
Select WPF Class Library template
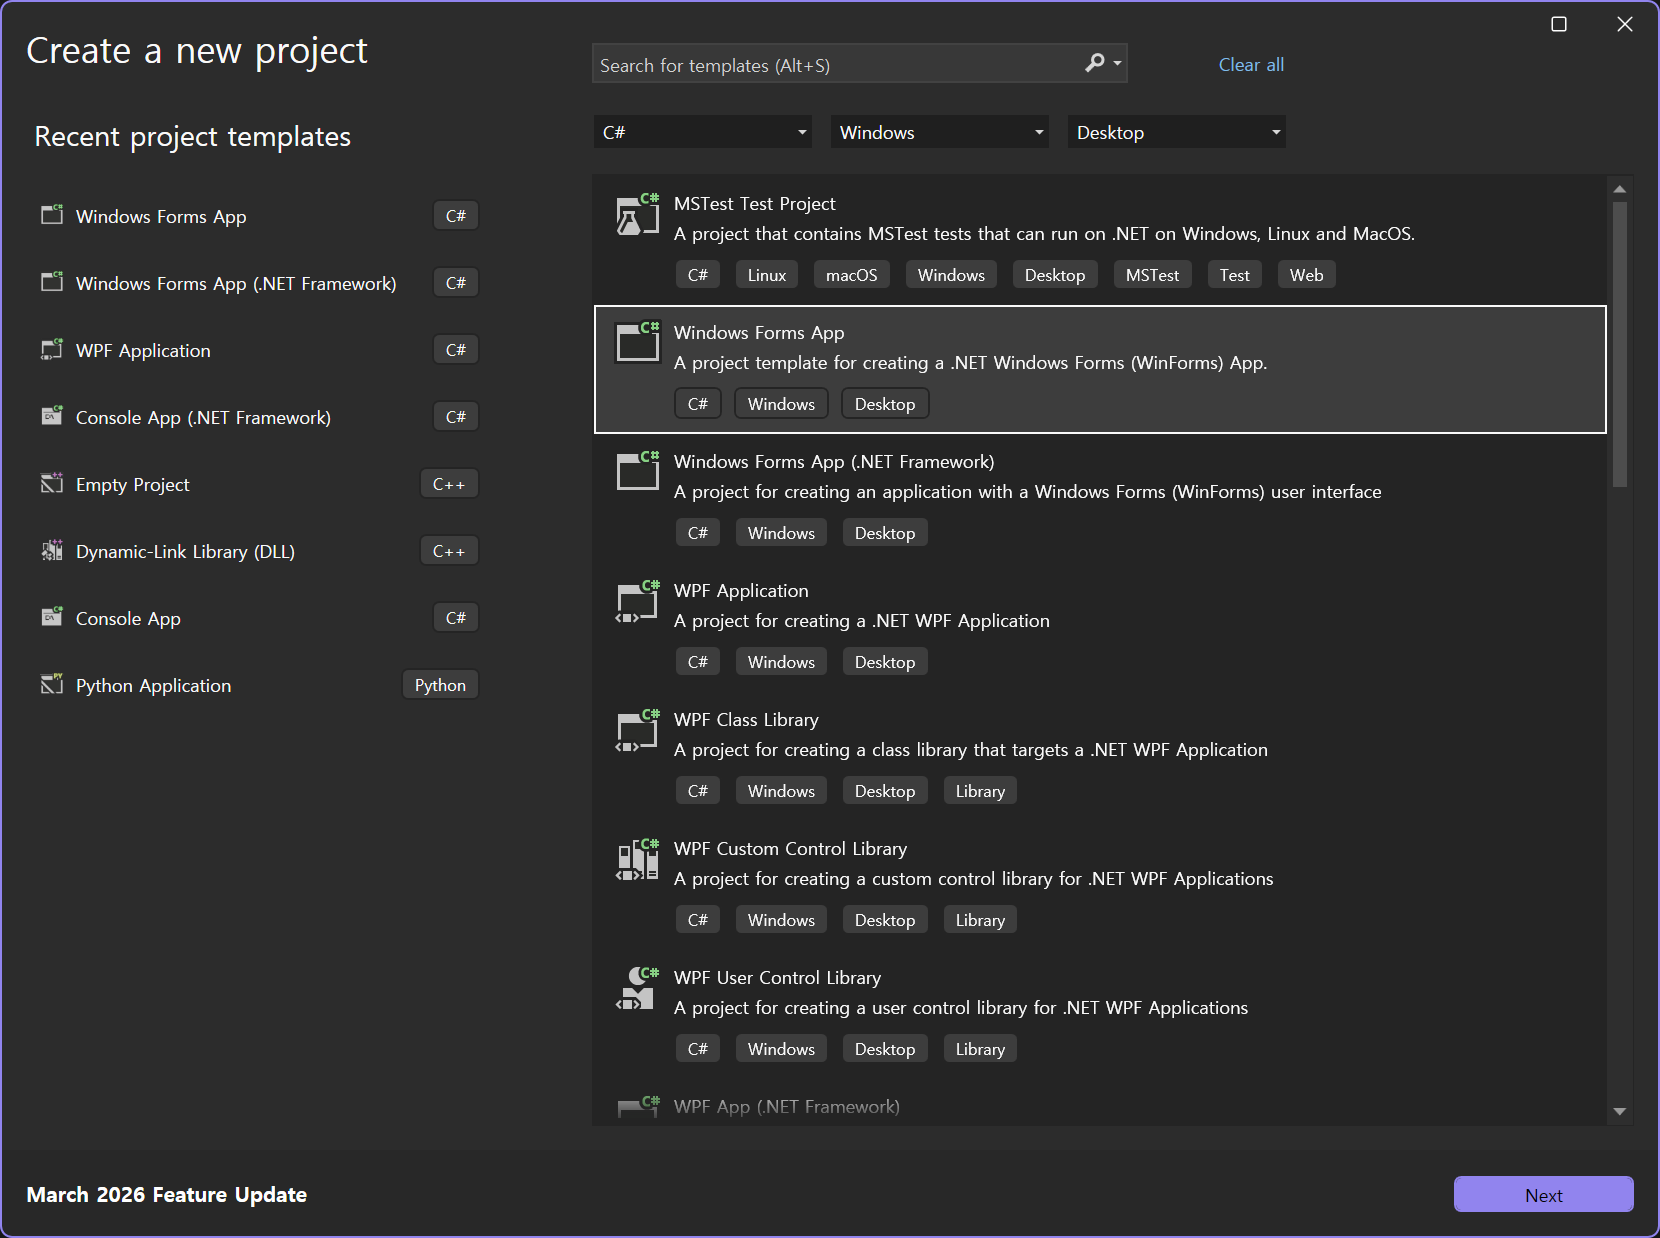[x=1100, y=756]
